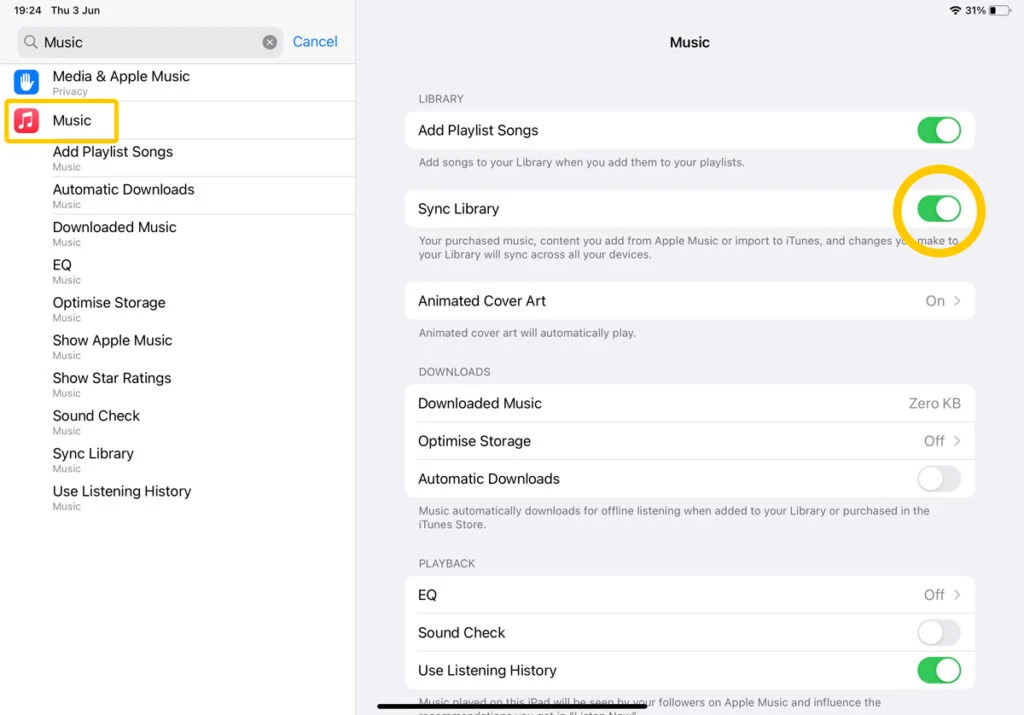Click 'Animated cover art will automatically play' text
Viewport: 1024px width, 715px height.
(527, 333)
